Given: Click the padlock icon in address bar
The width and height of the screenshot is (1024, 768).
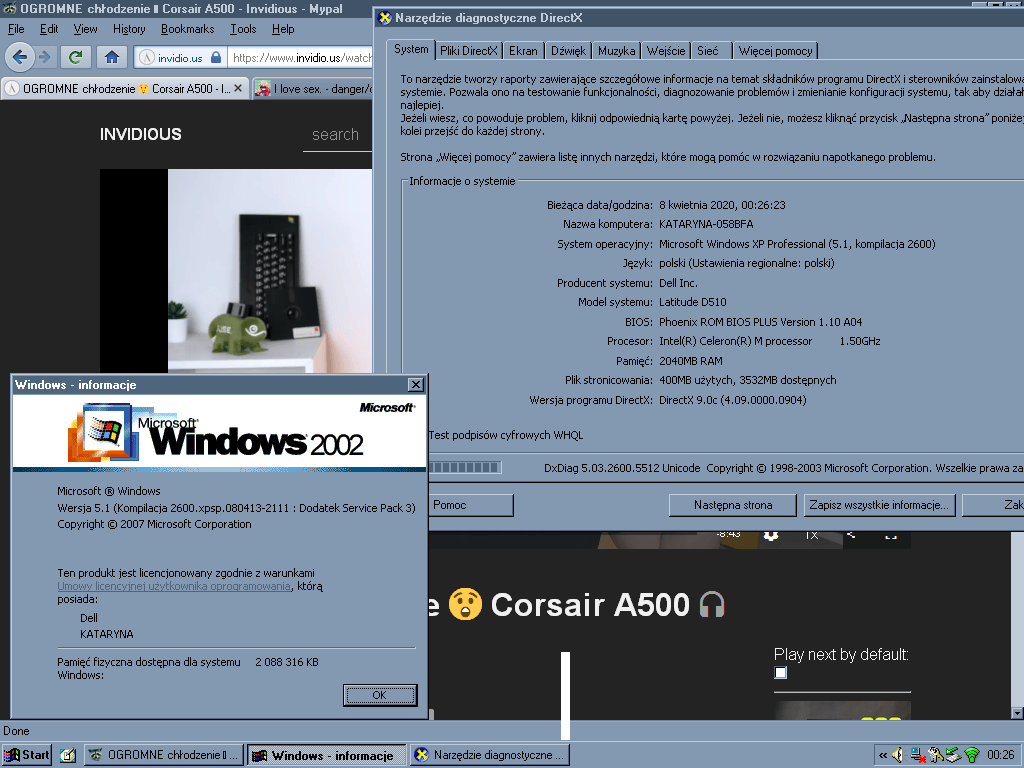Looking at the screenshot, I should 217,58.
